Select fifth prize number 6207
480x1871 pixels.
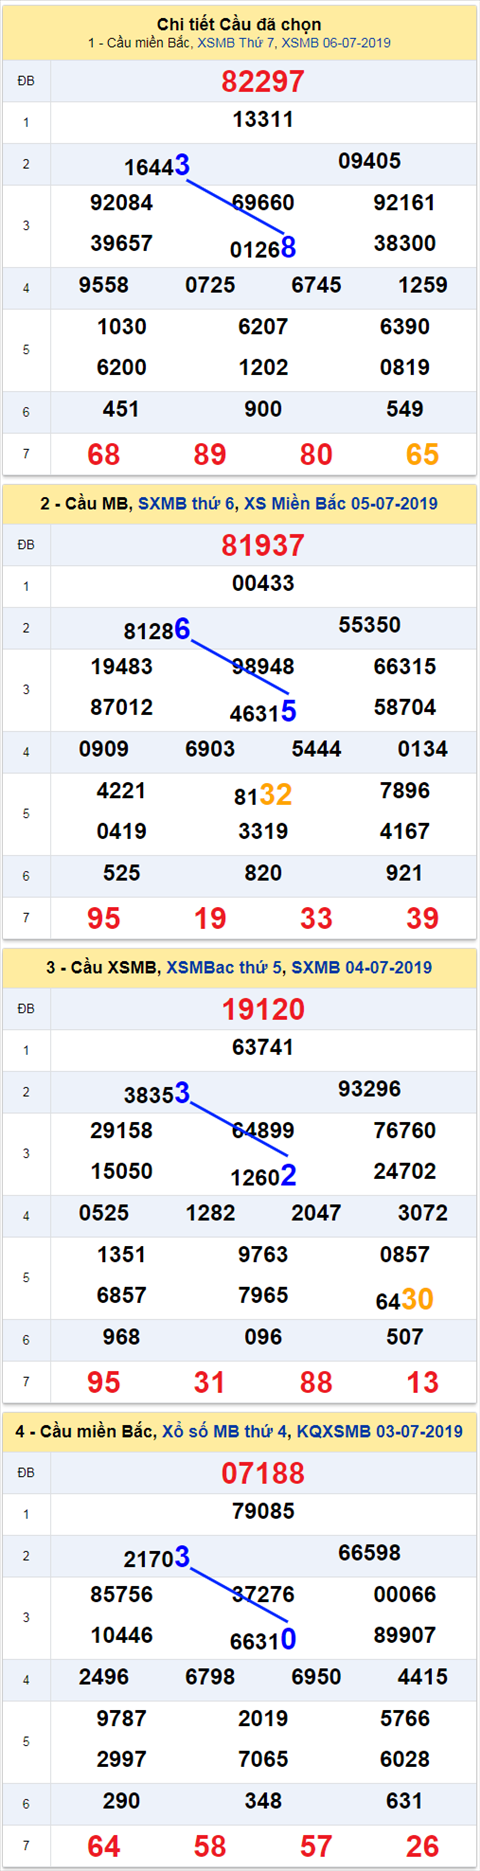point(263,327)
